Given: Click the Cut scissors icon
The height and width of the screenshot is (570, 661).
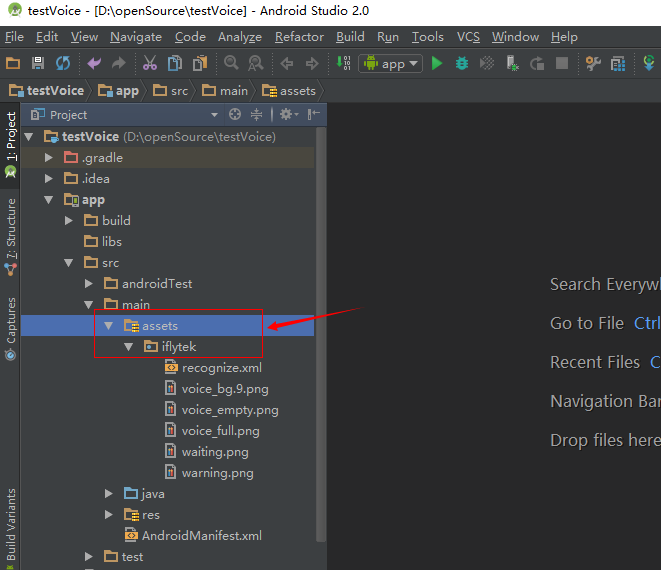Looking at the screenshot, I should [150, 63].
